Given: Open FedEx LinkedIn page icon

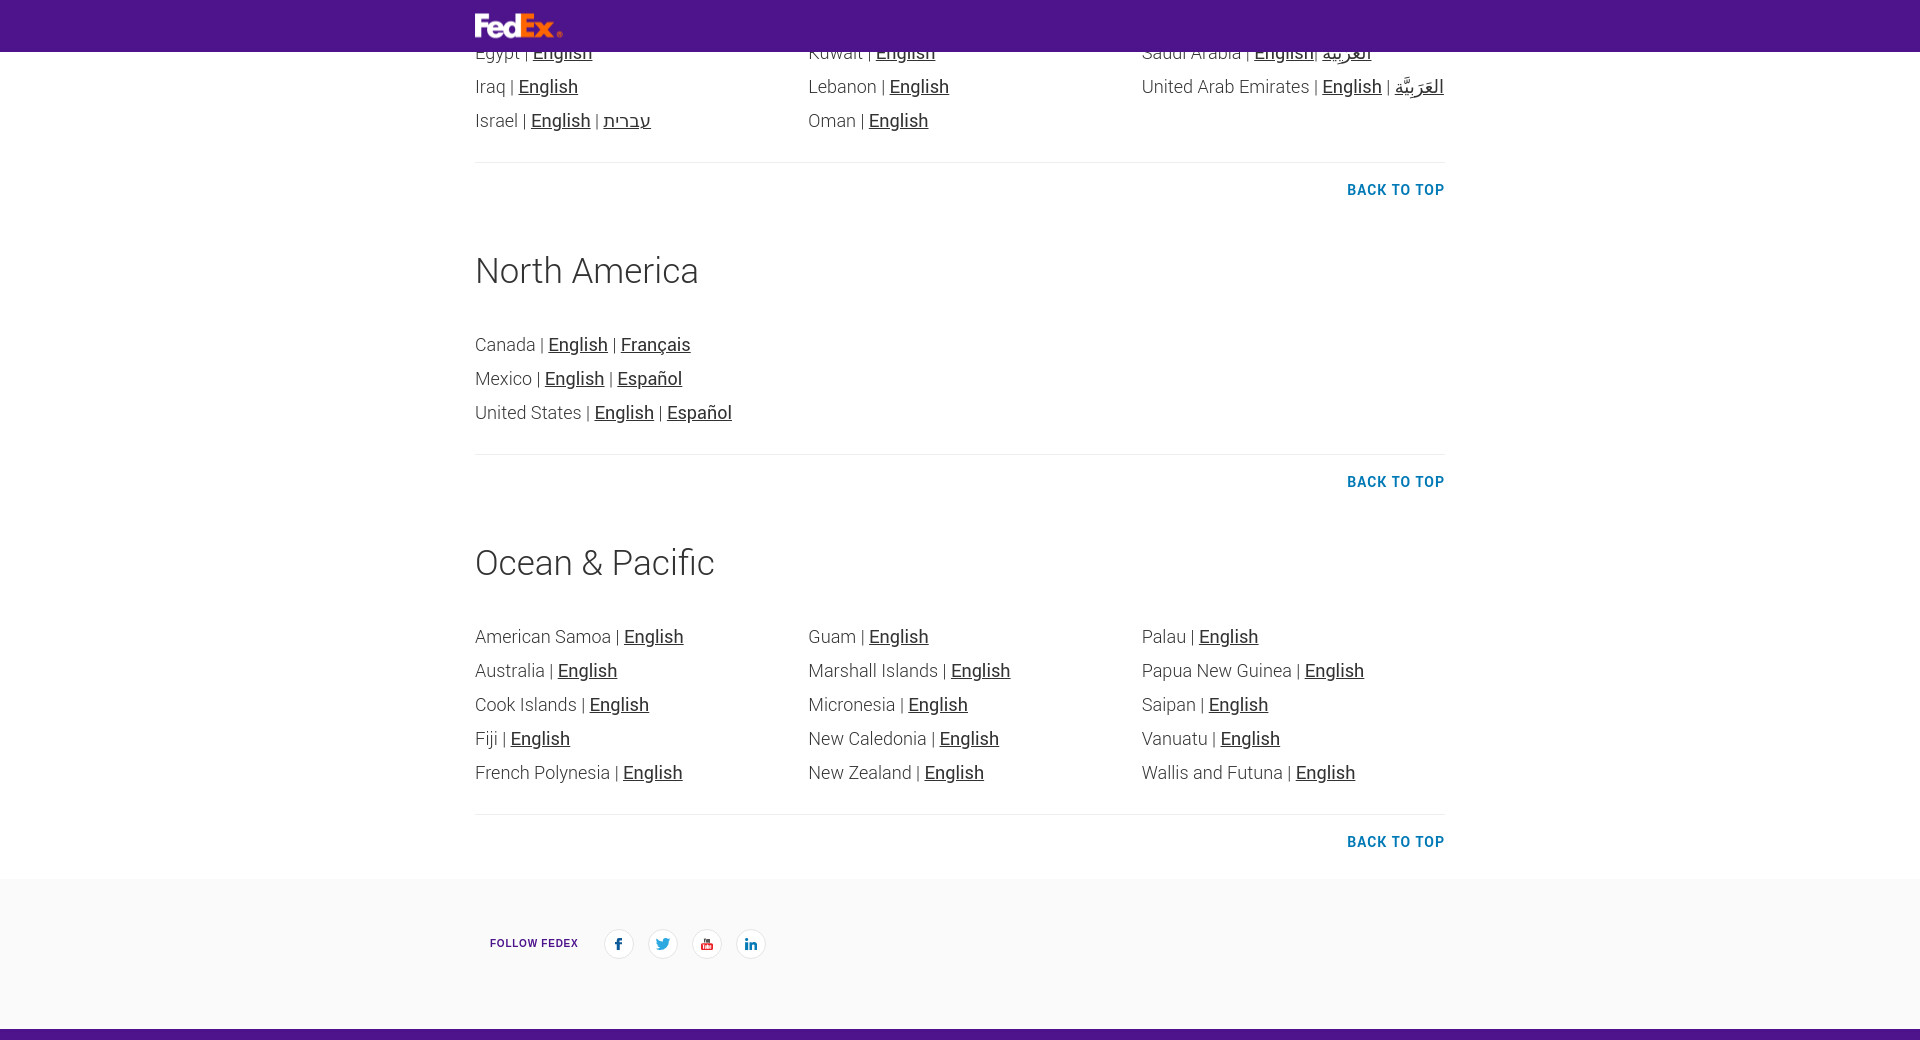Looking at the screenshot, I should coord(750,944).
